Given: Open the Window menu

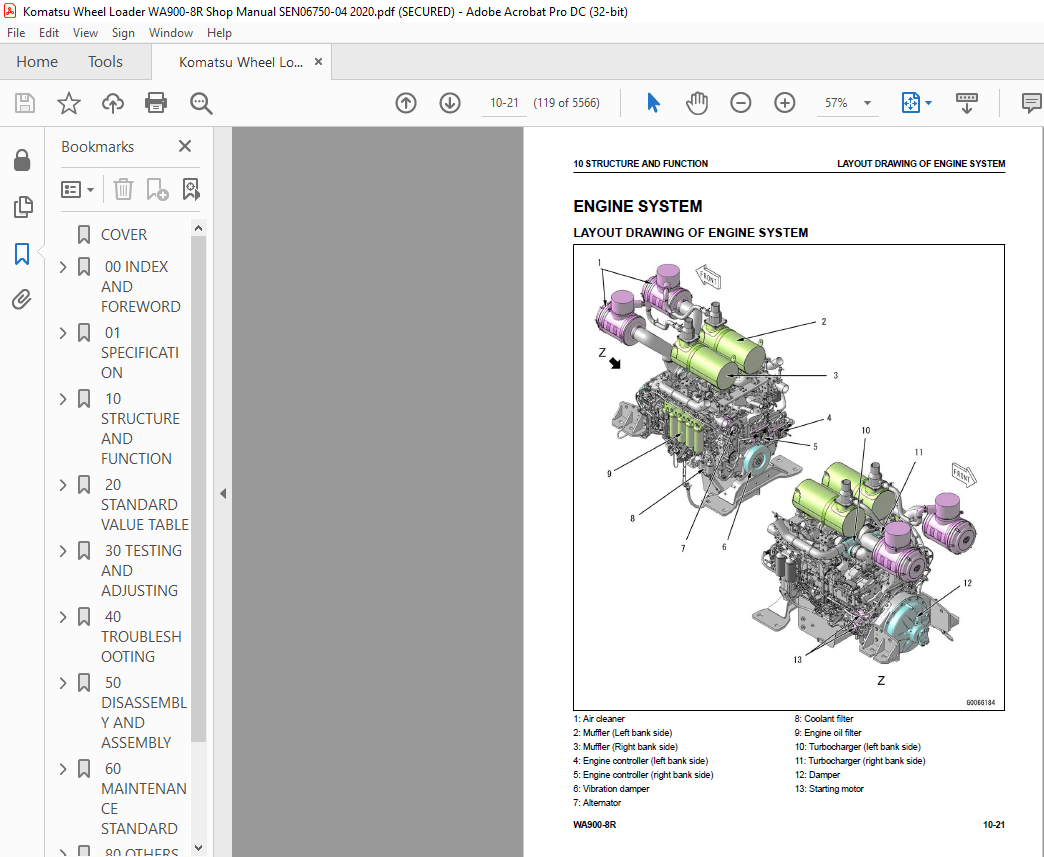Looking at the screenshot, I should pyautogui.click(x=170, y=33).
